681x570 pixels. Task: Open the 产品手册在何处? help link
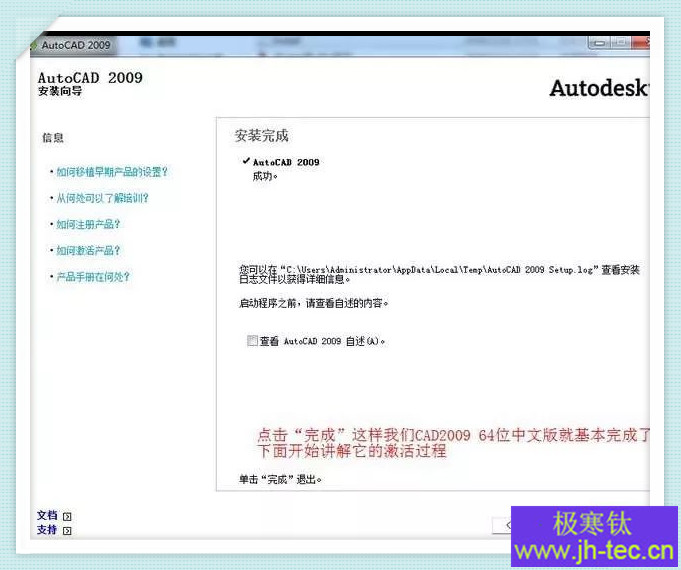(x=93, y=277)
